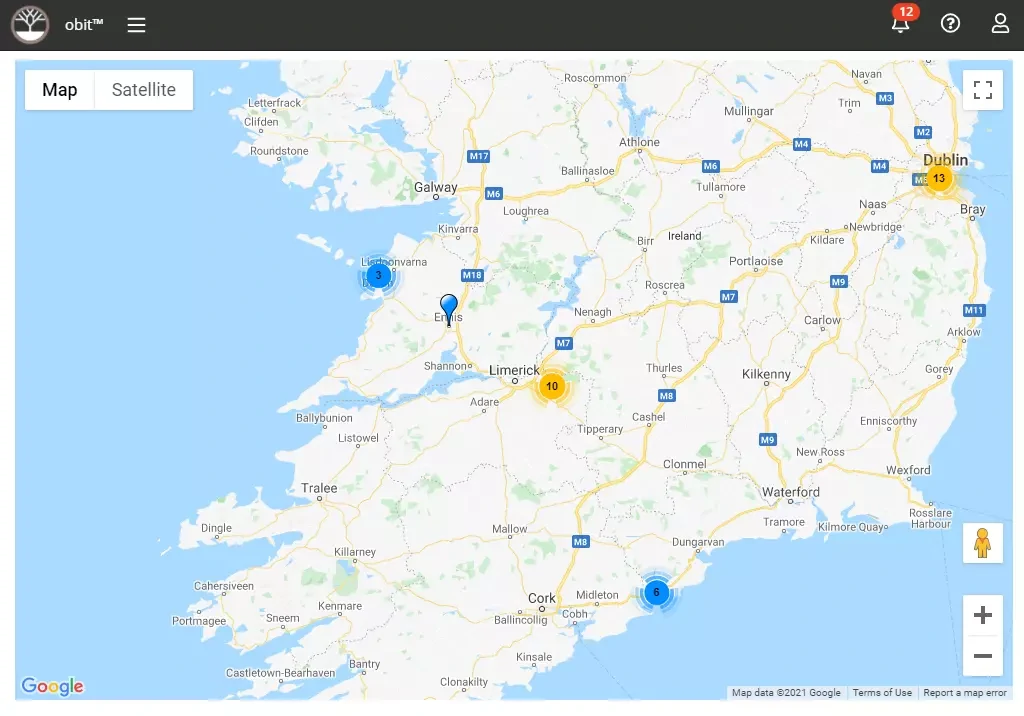This screenshot has width=1024, height=716.
Task: Click the Waterford city label
Action: tap(790, 492)
